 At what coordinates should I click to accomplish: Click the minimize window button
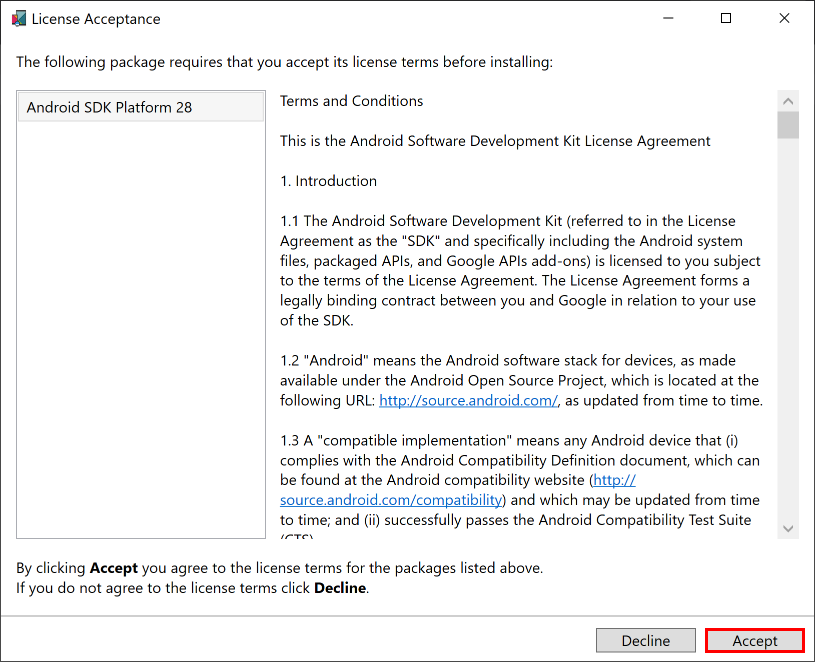667,18
